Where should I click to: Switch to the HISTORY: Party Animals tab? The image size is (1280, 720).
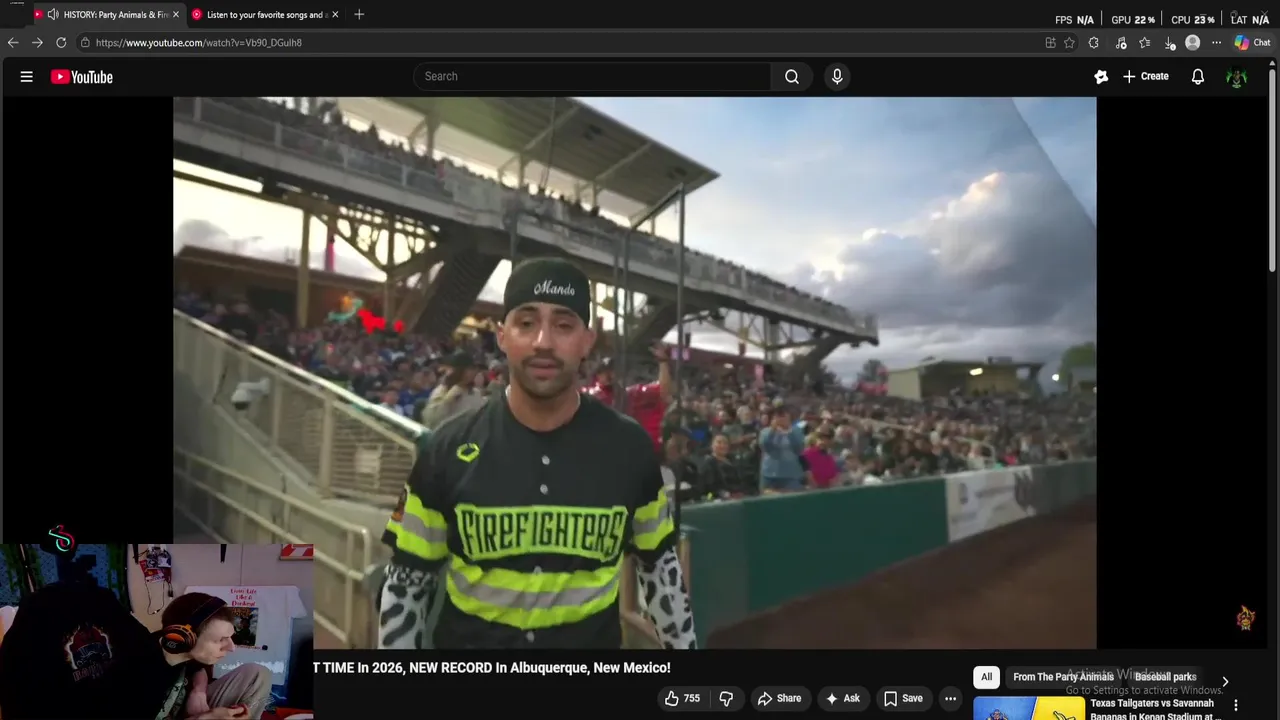(108, 15)
